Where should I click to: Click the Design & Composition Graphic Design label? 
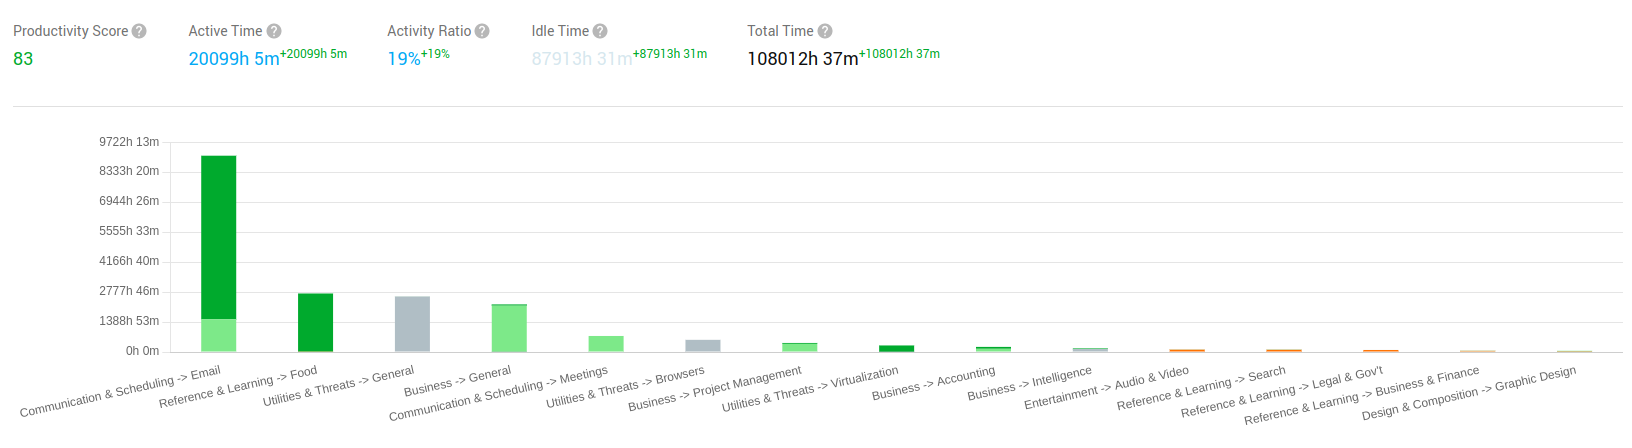coord(1468,393)
